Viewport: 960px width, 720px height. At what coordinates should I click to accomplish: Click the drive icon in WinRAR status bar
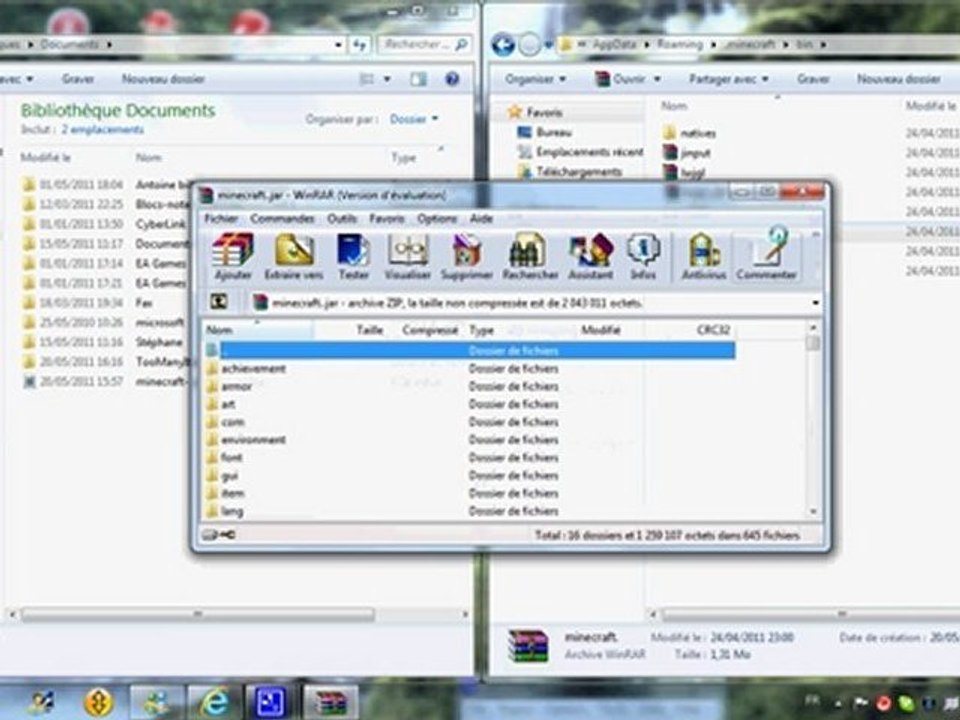tap(210, 535)
